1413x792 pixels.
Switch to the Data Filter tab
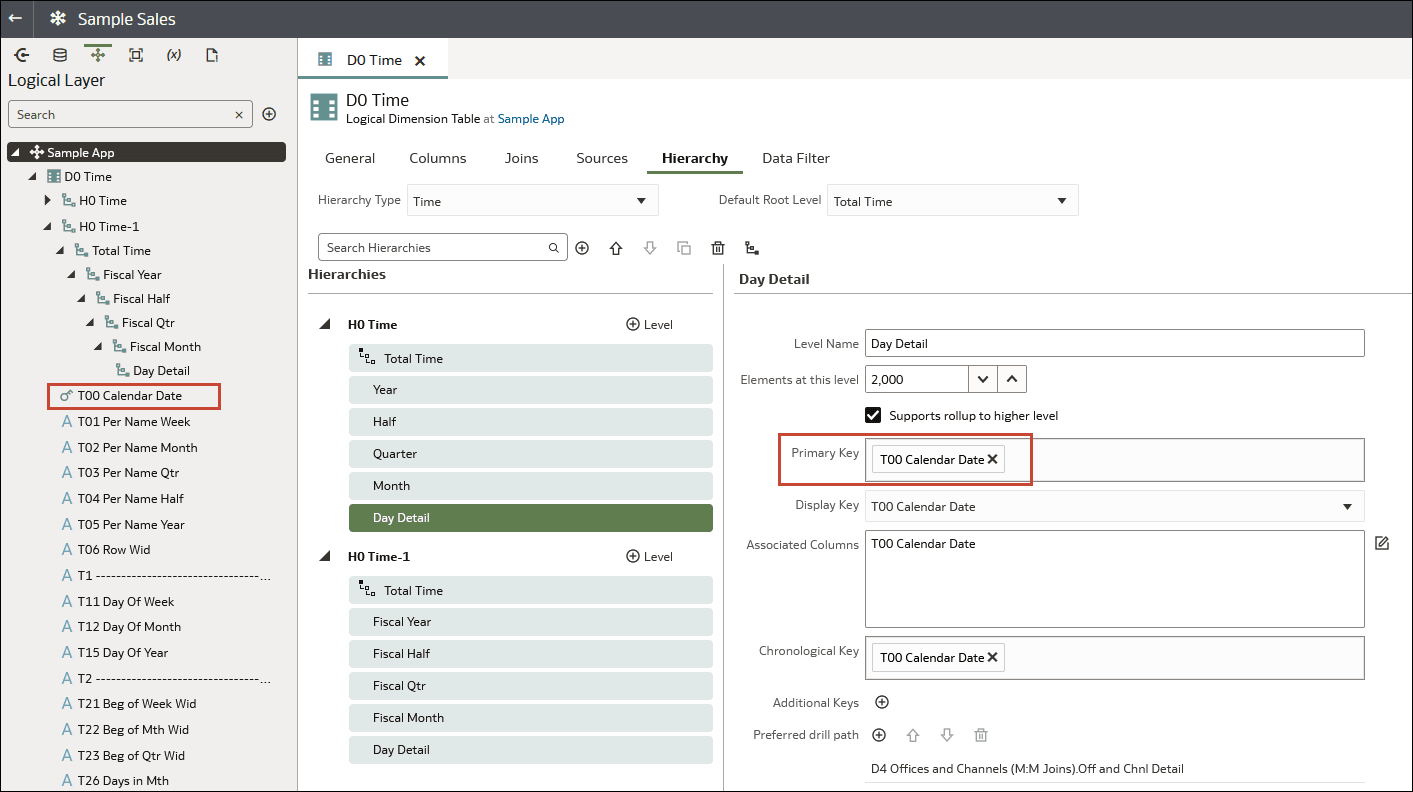pyautogui.click(x=795, y=158)
